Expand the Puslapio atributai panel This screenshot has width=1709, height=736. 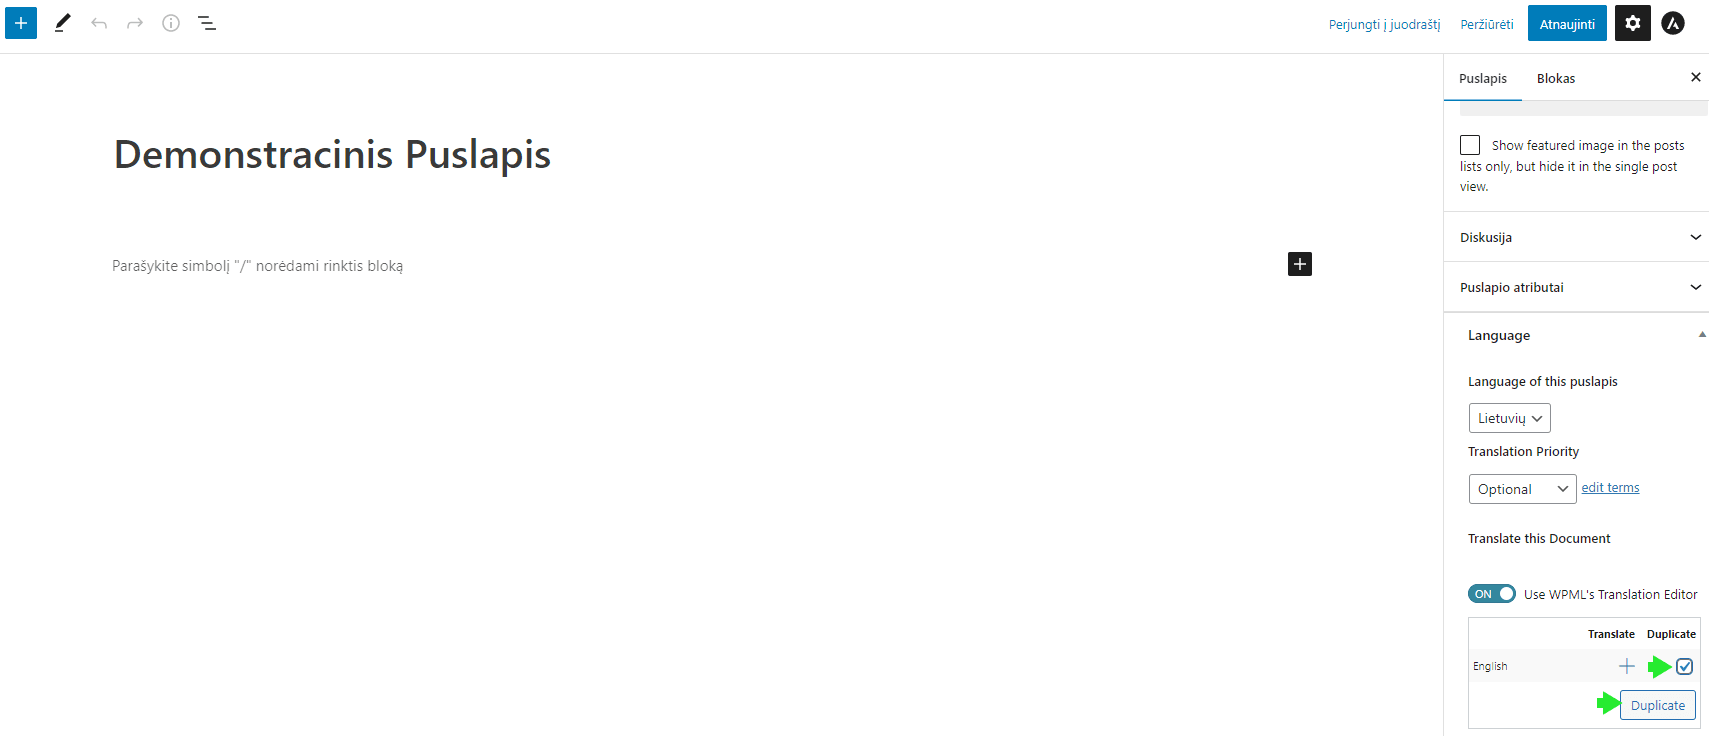[1576, 287]
